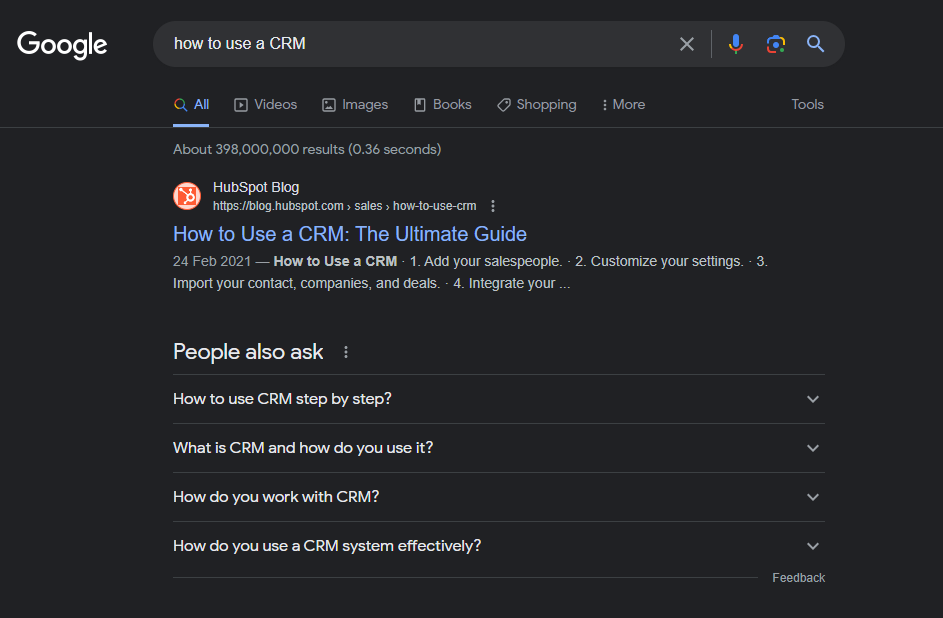
Task: Open Google Lens image search
Action: 776,44
